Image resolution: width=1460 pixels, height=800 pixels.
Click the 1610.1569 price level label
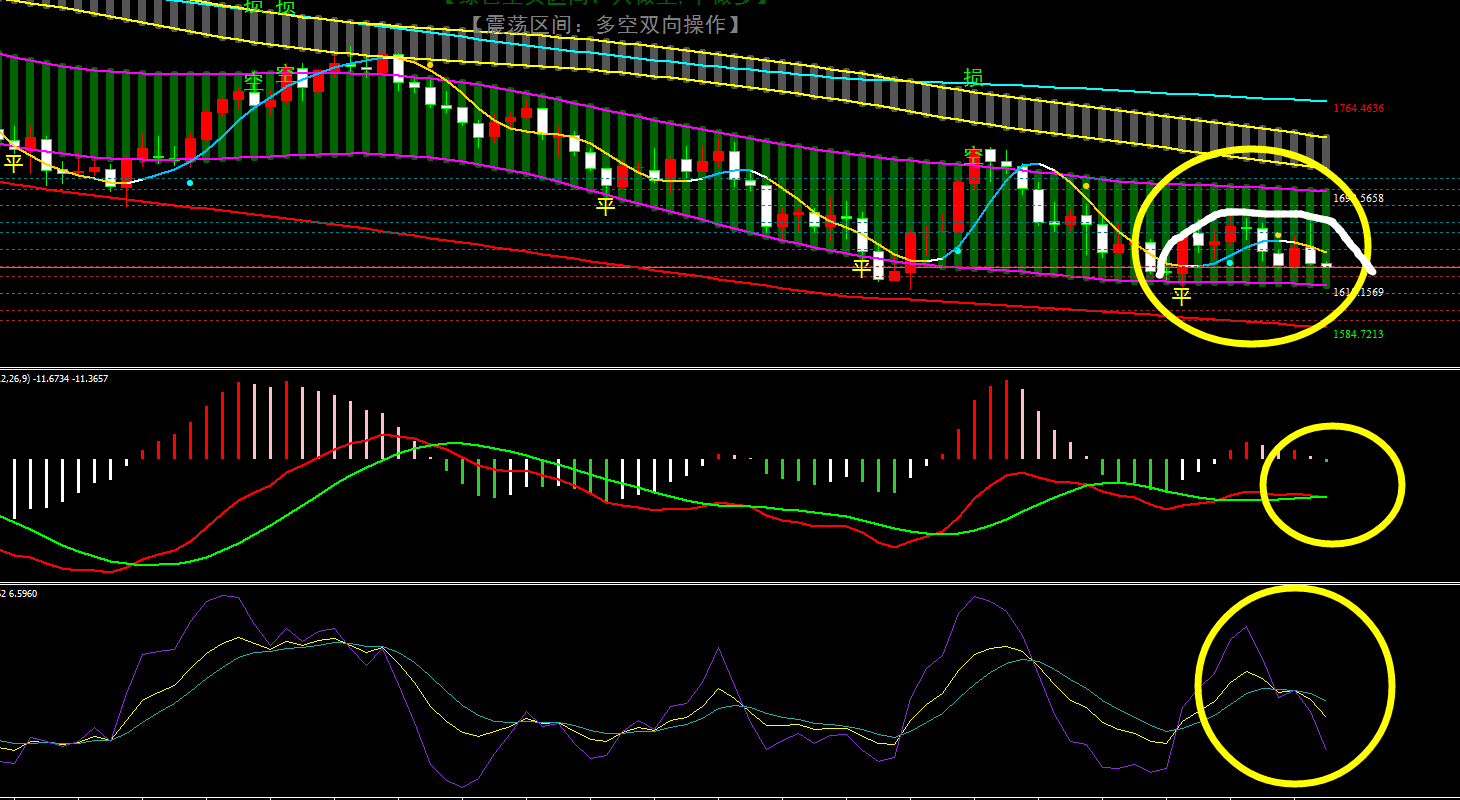pyautogui.click(x=1358, y=292)
